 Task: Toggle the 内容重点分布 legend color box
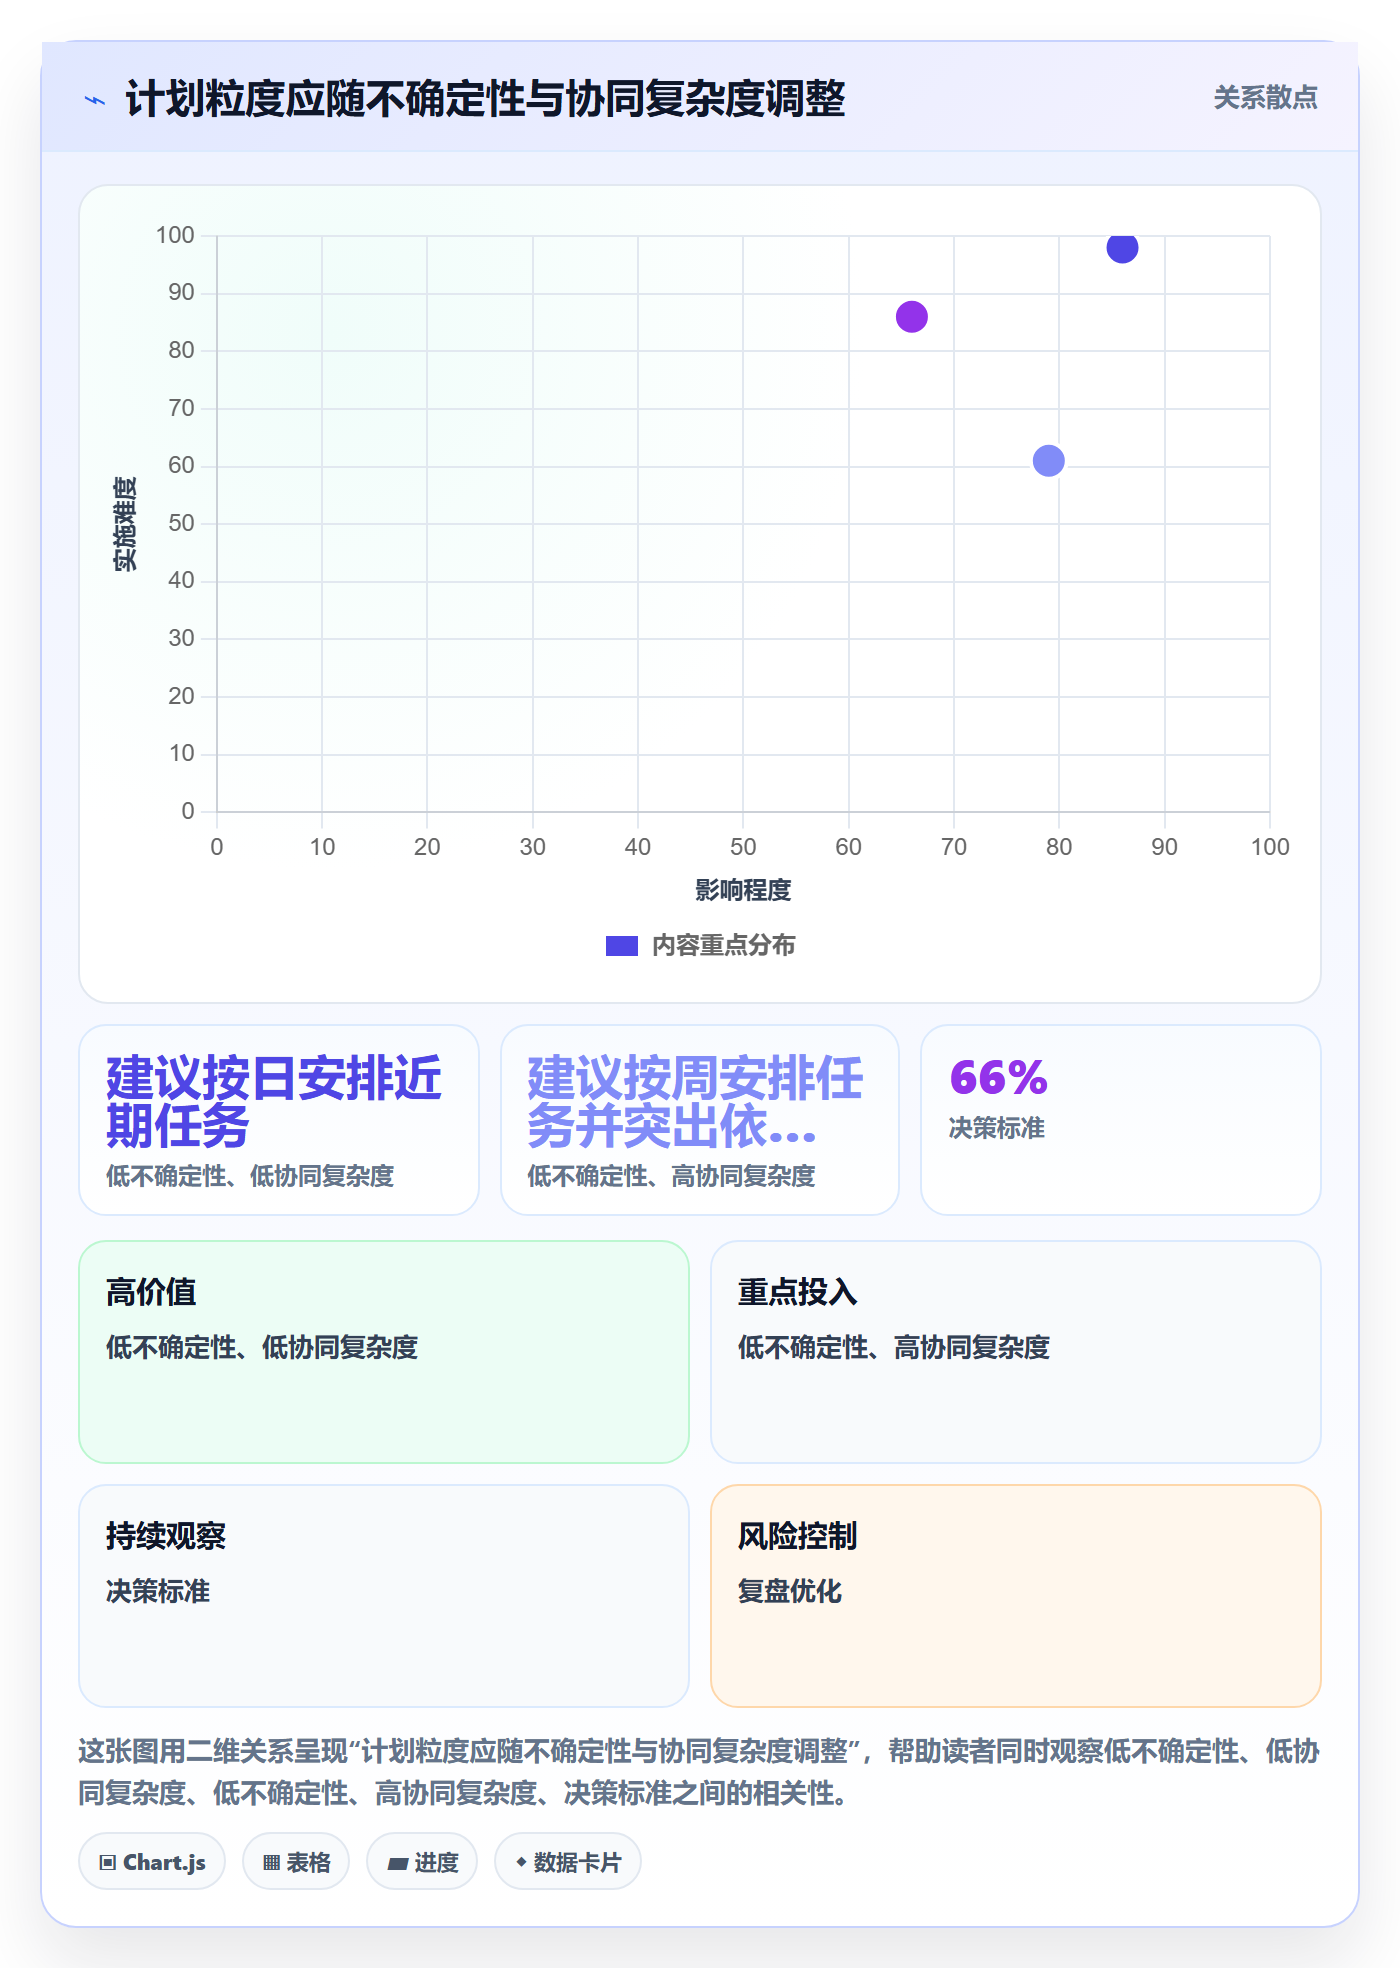click(621, 946)
